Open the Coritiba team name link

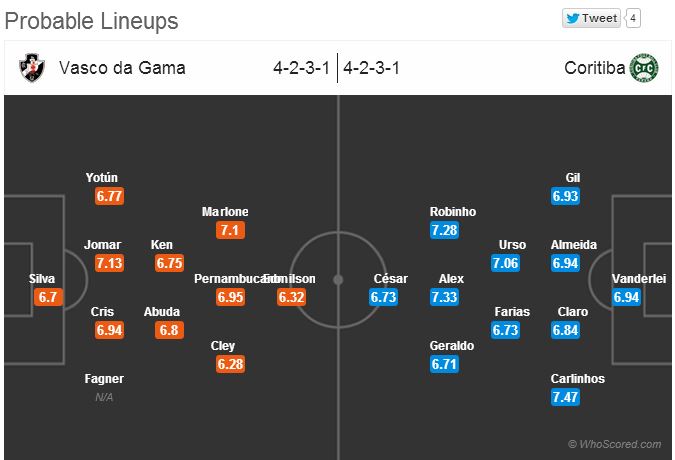594,68
